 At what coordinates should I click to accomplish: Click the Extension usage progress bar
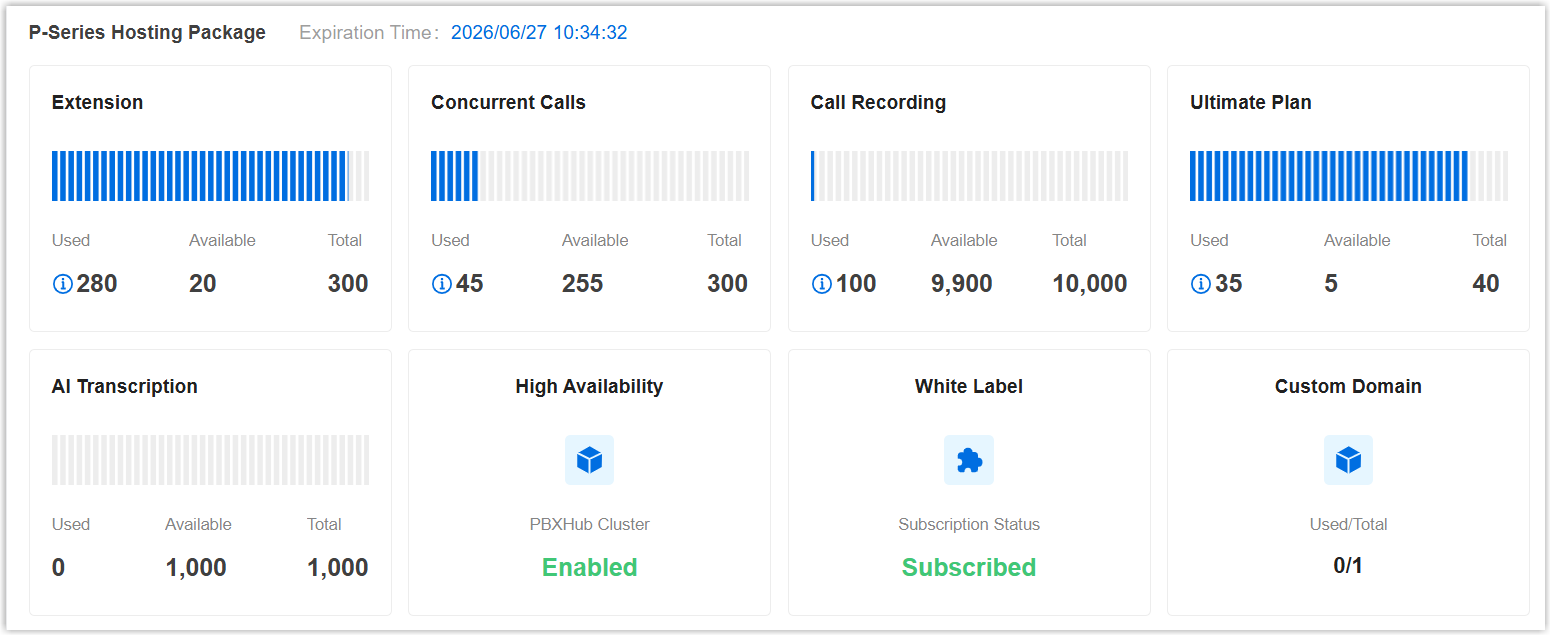point(210,176)
